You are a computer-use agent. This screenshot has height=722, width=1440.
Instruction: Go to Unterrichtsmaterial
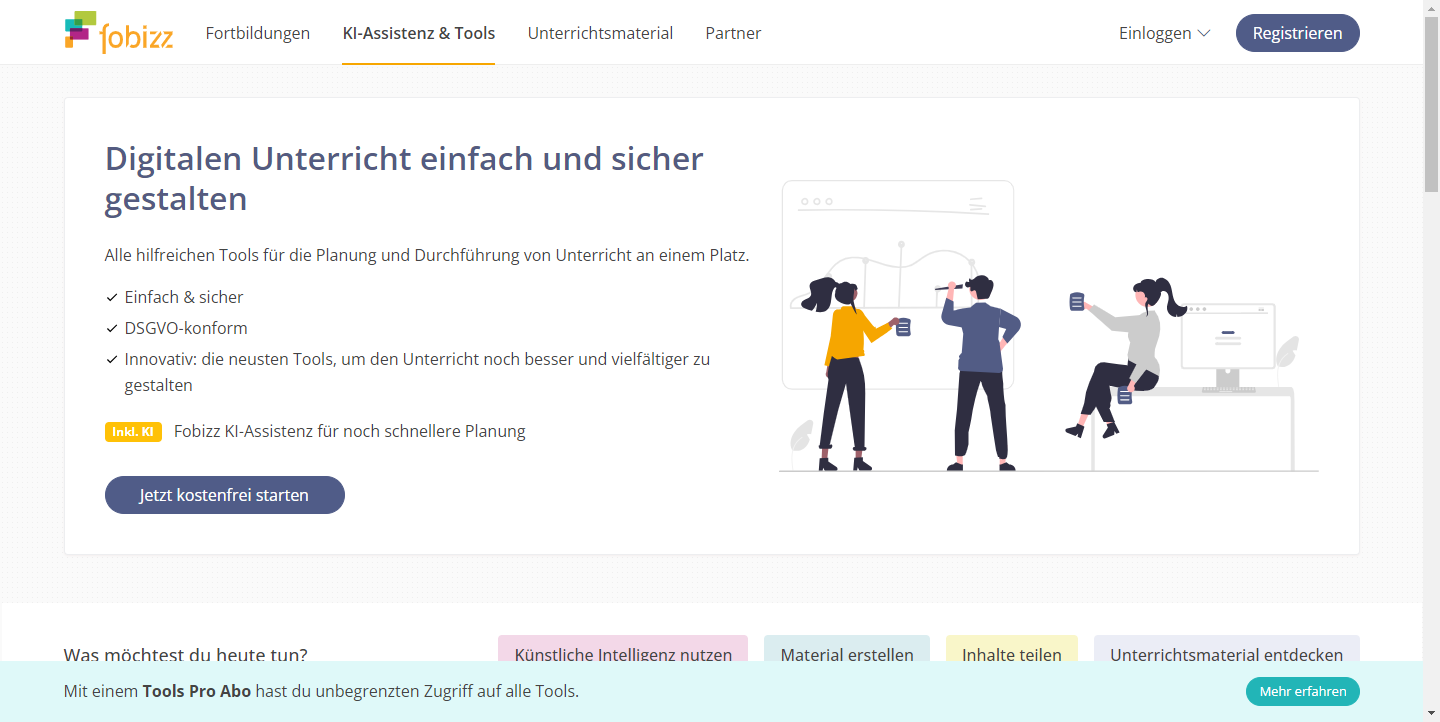click(600, 33)
